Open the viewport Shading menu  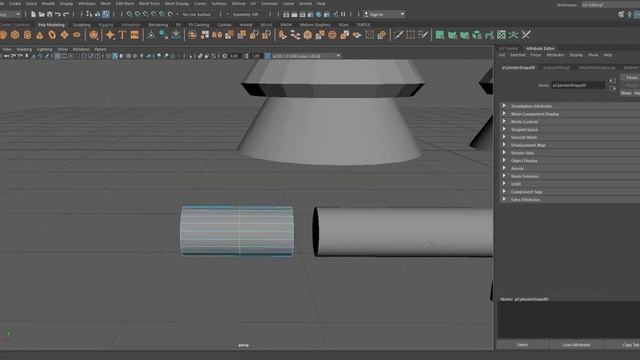click(x=24, y=49)
